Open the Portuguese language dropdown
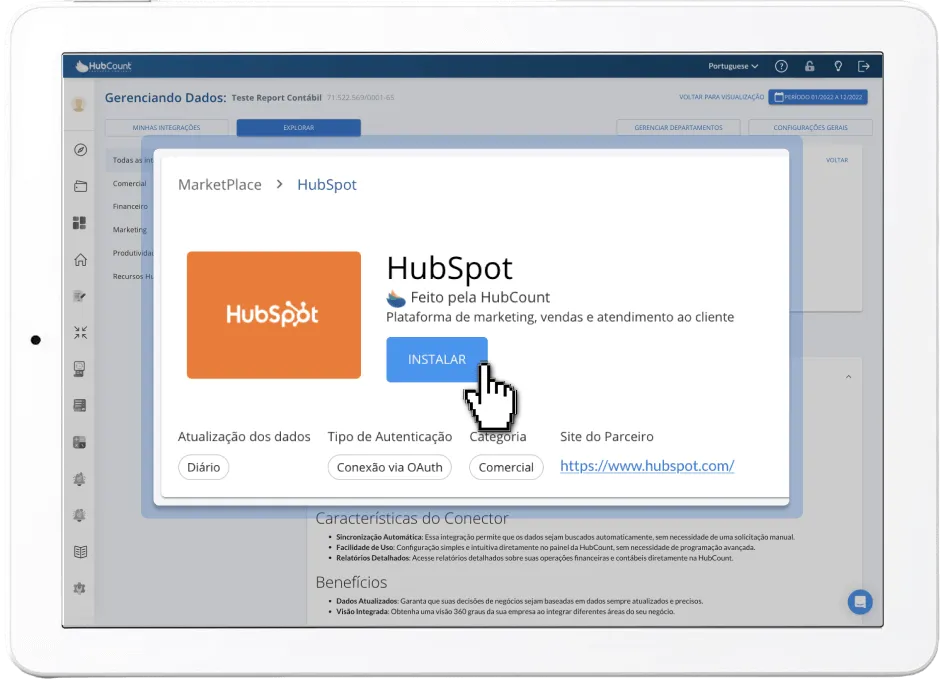 (x=733, y=66)
